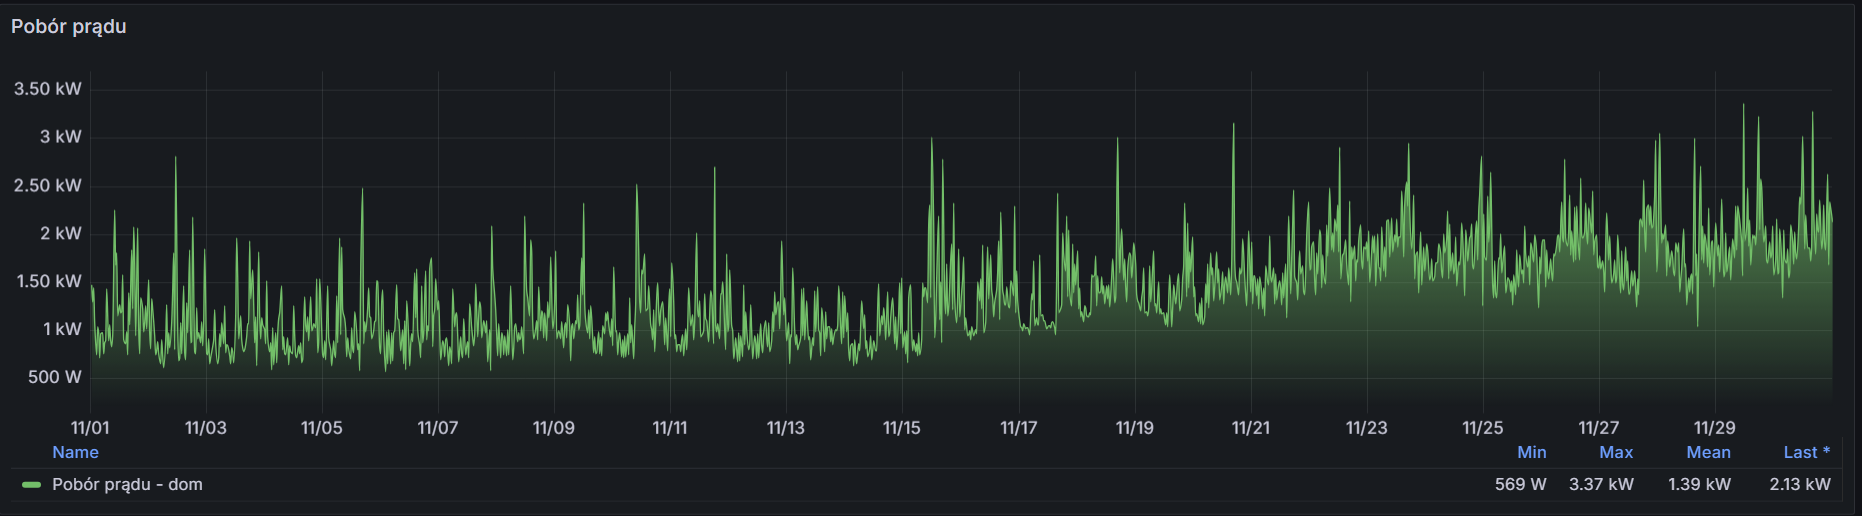1862x516 pixels.
Task: Click the green series color indicator in legend
Action: 32,485
